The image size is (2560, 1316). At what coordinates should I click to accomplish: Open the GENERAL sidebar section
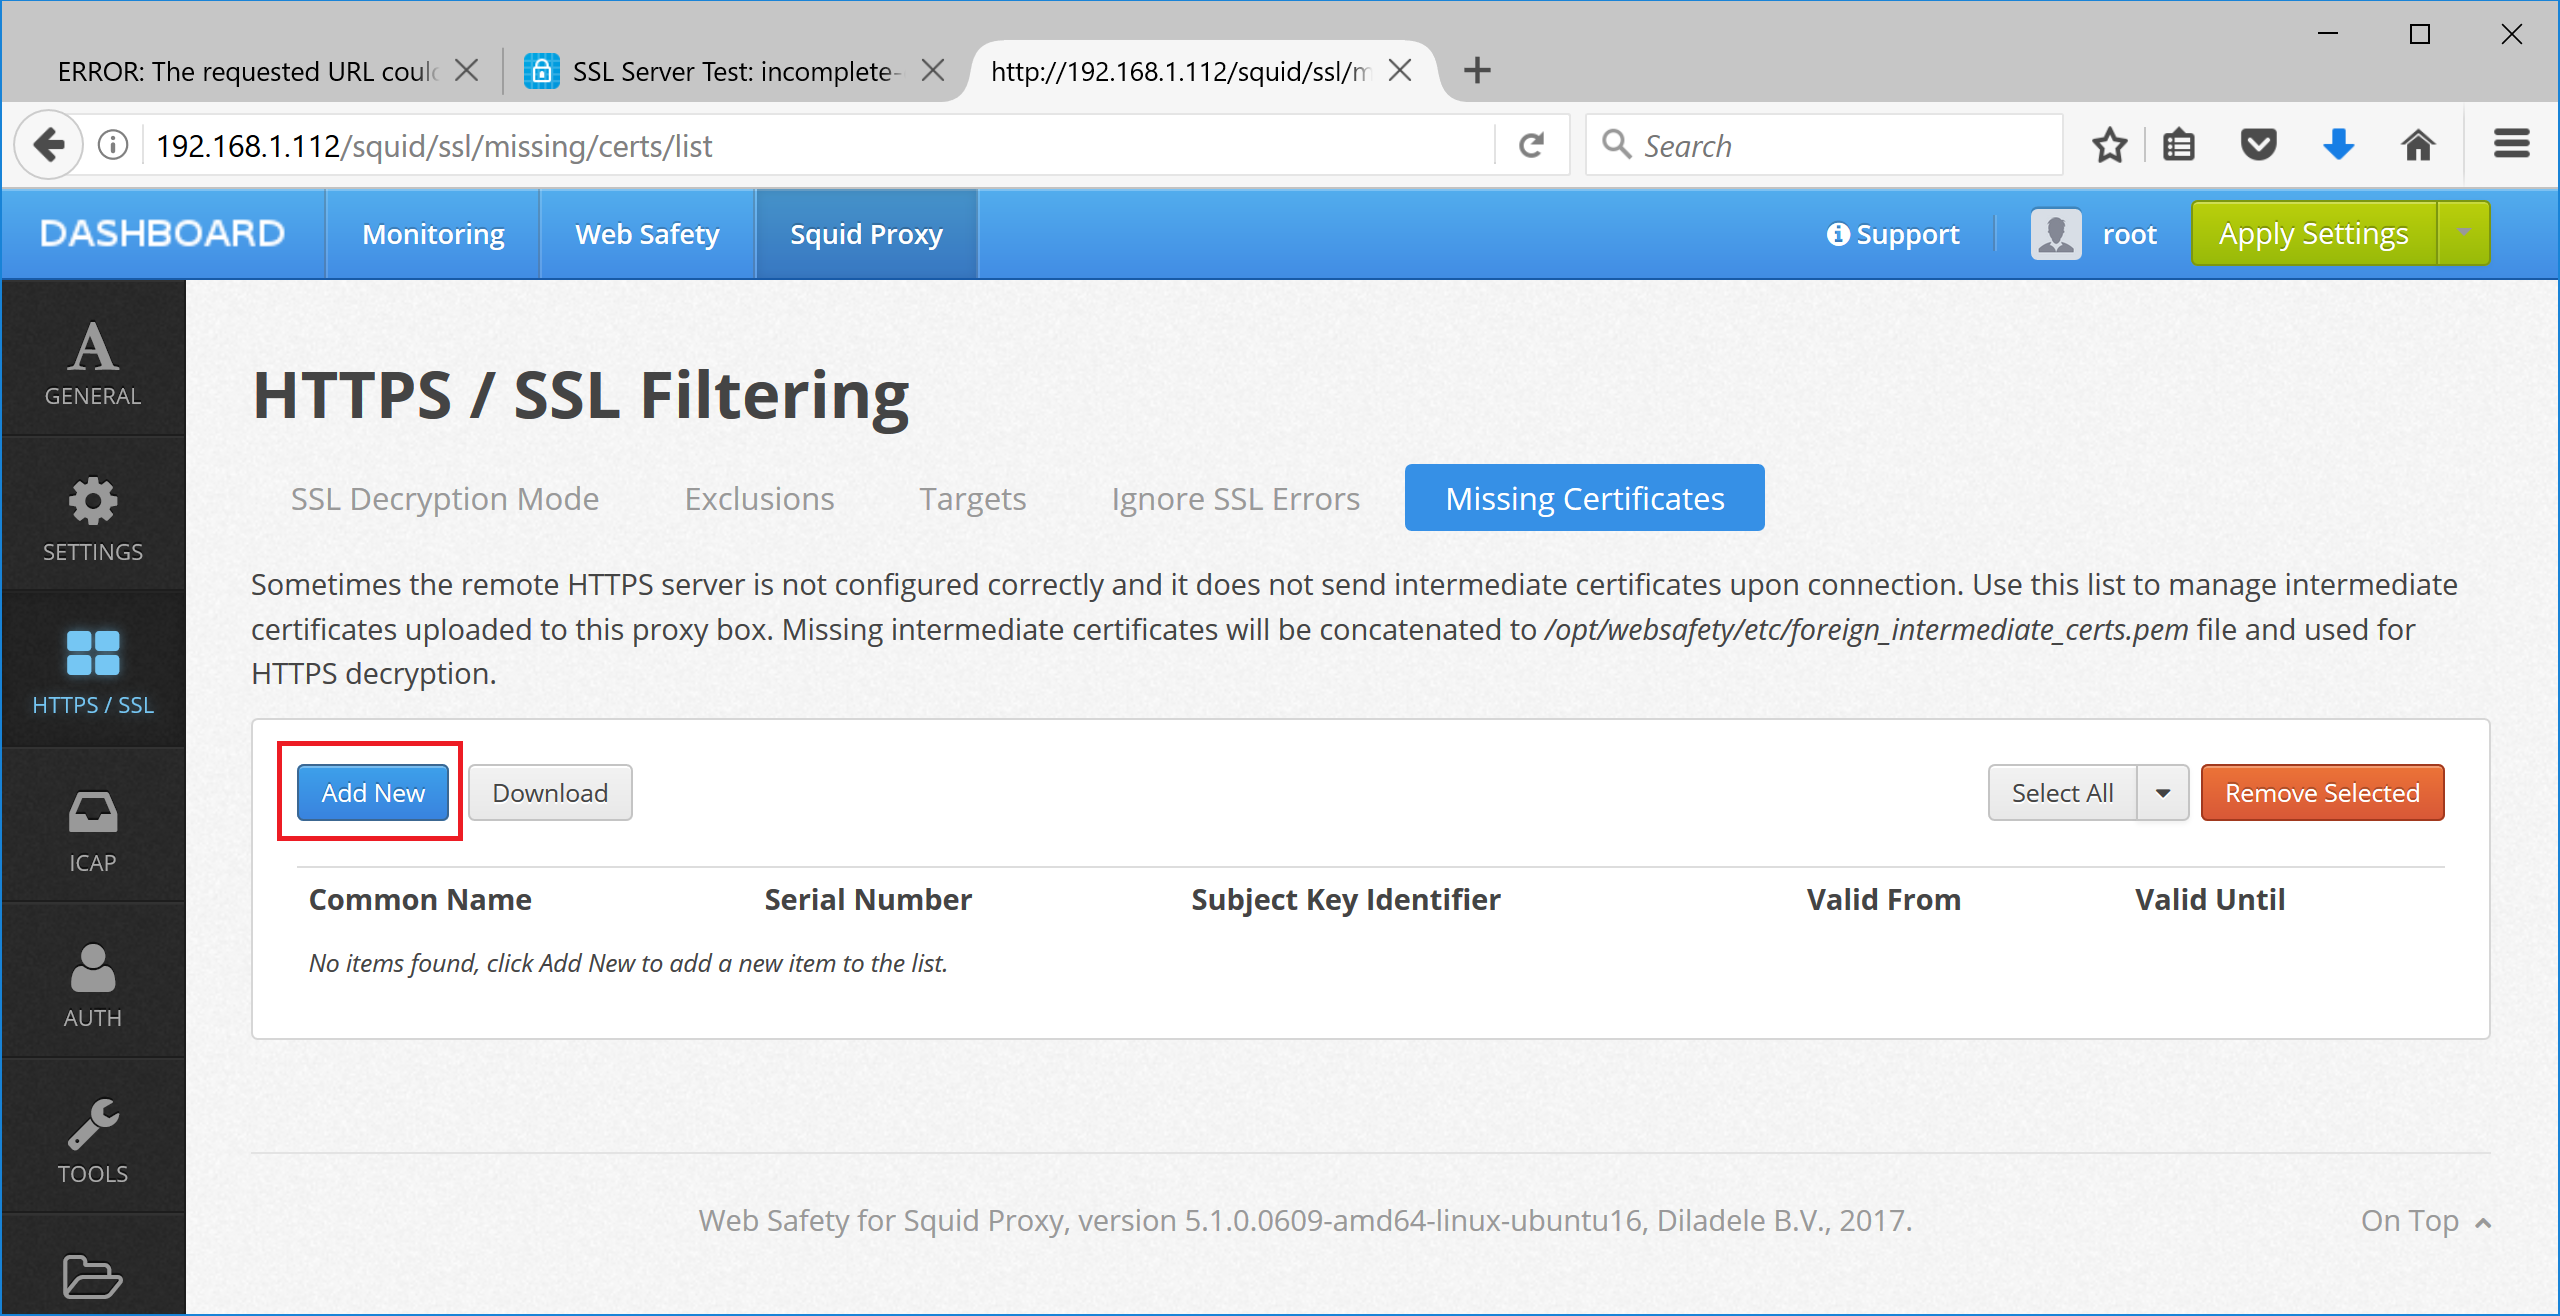click(92, 362)
